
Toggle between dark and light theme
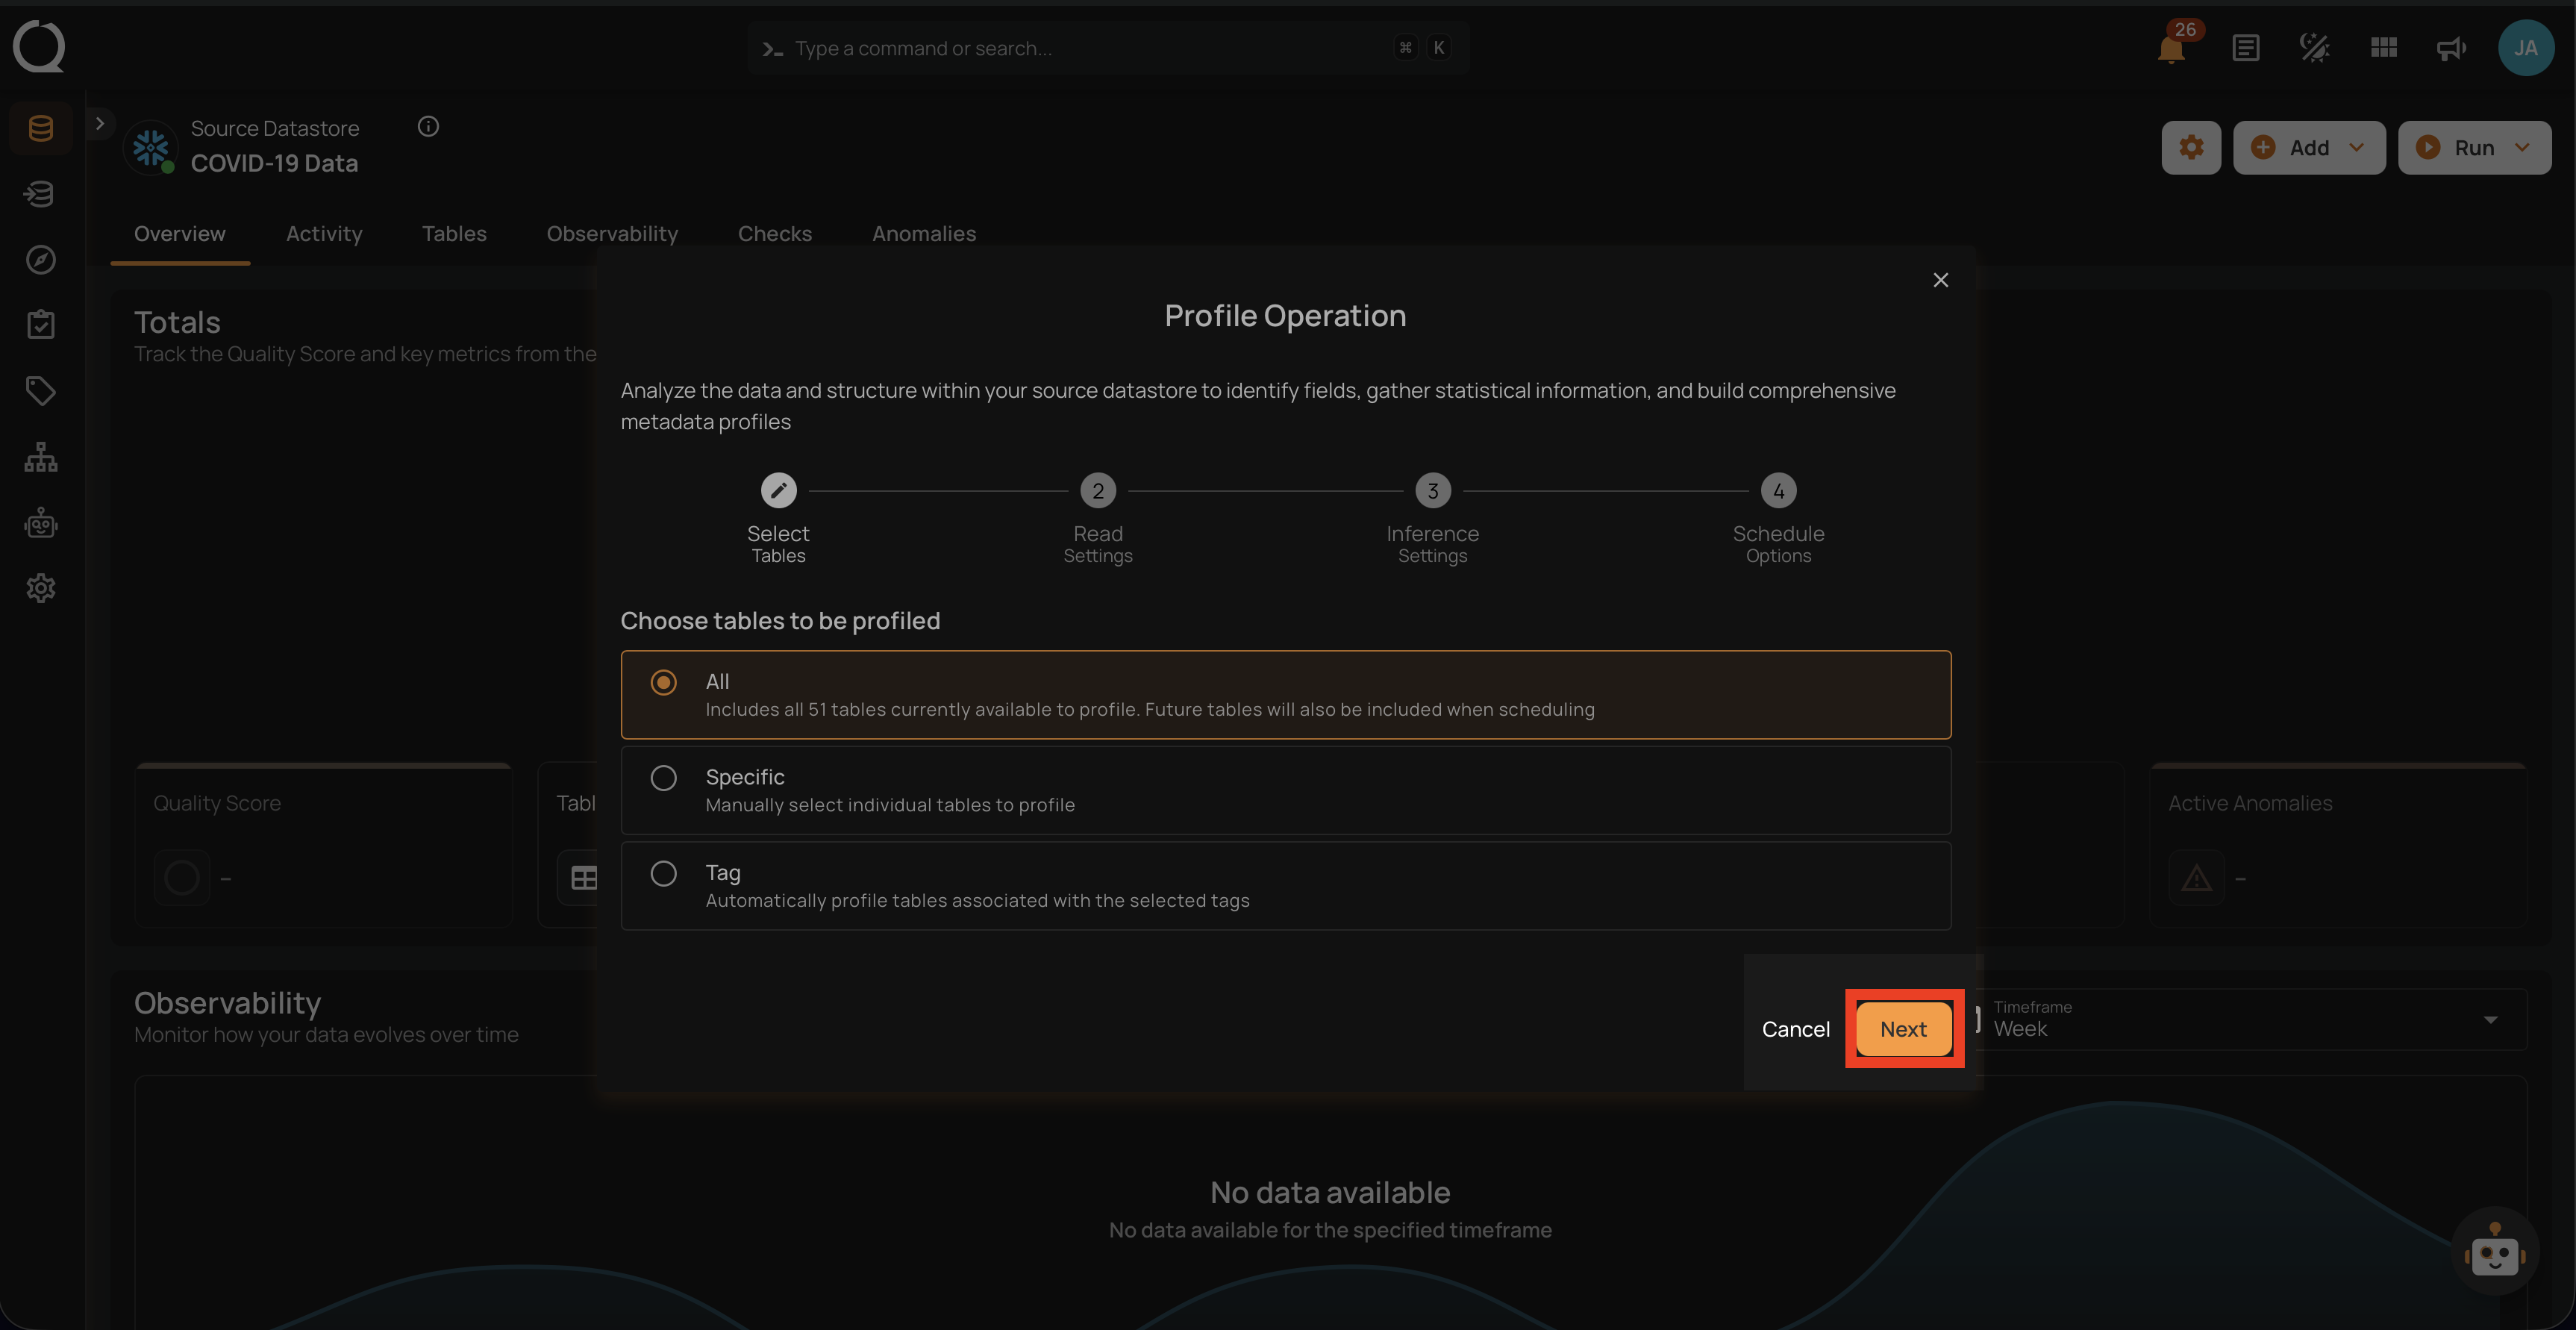coord(2314,47)
